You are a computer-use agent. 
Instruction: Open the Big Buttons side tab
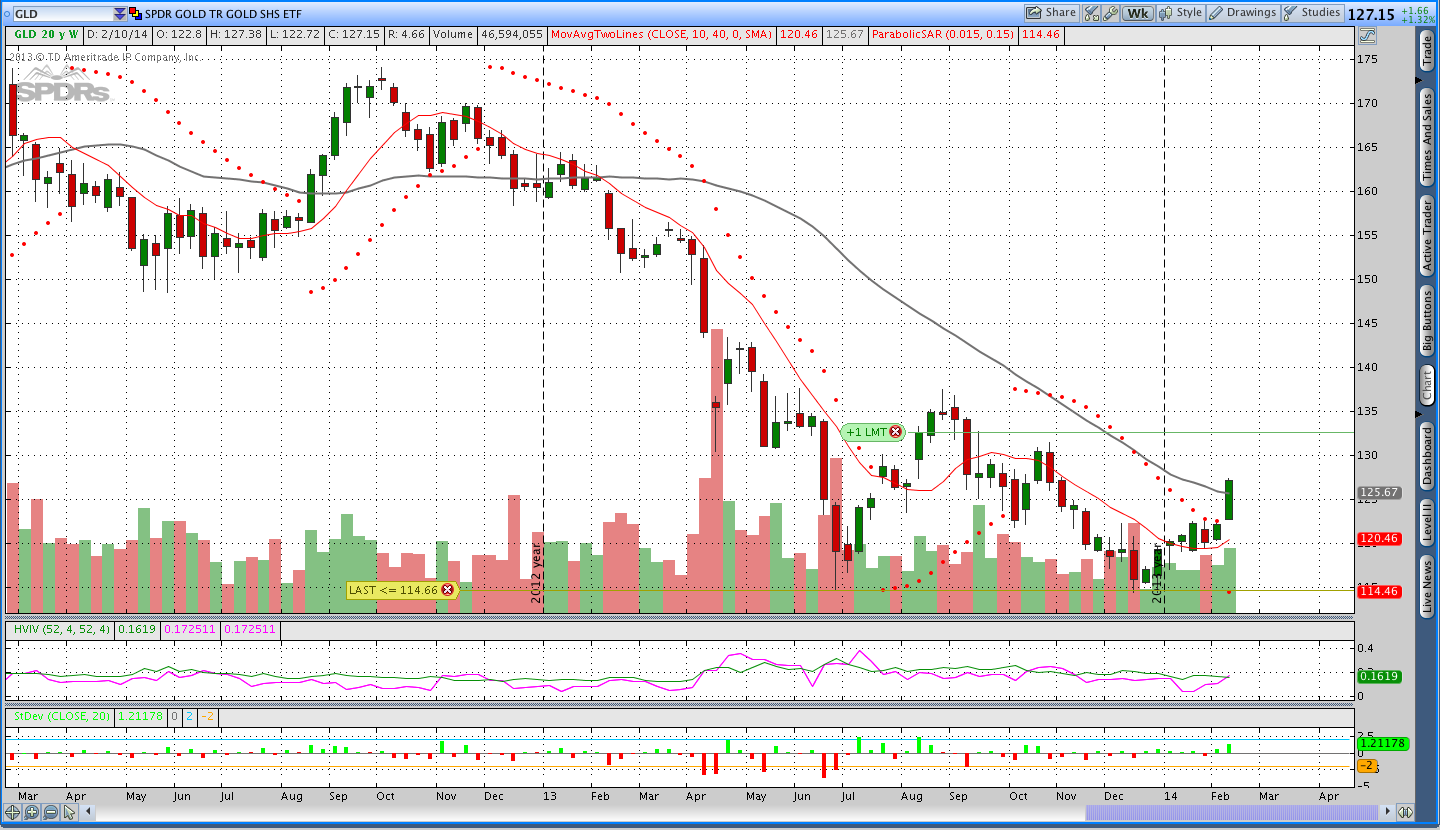(x=1427, y=321)
